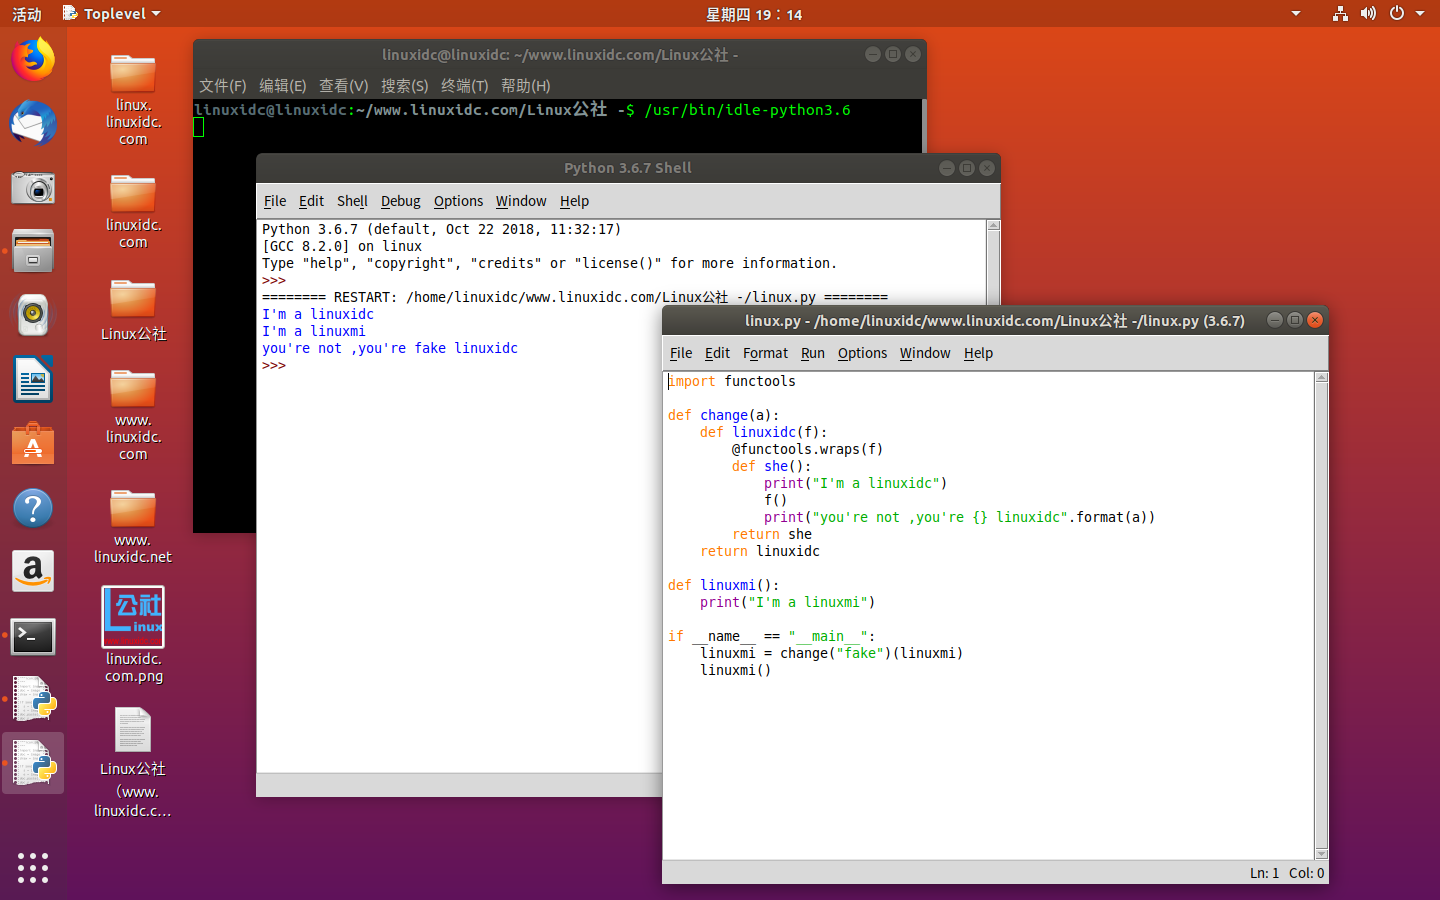Open Edit menu in Python Shell window
Screen dimensions: 1440x900
[x=311, y=201]
